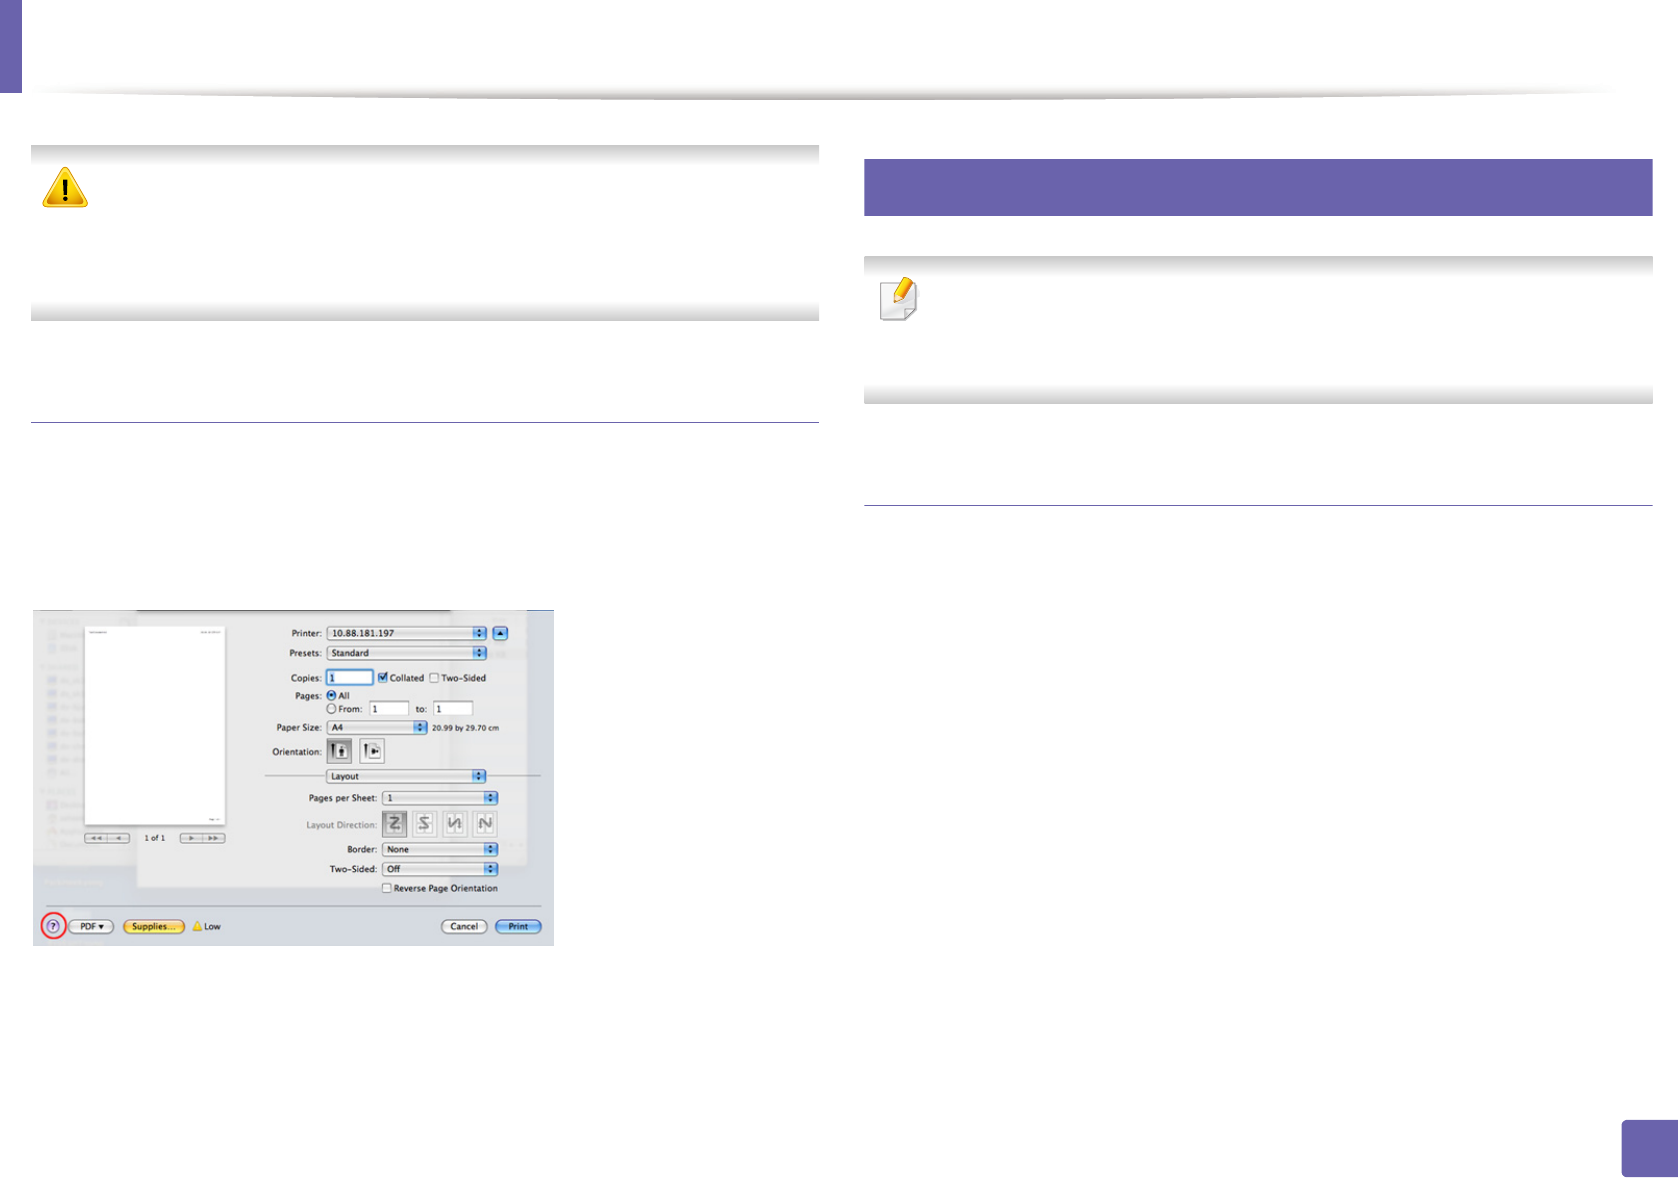This screenshot has height=1178, width=1678.
Task: Choose the inverted-N layout direction
Action: click(x=455, y=824)
